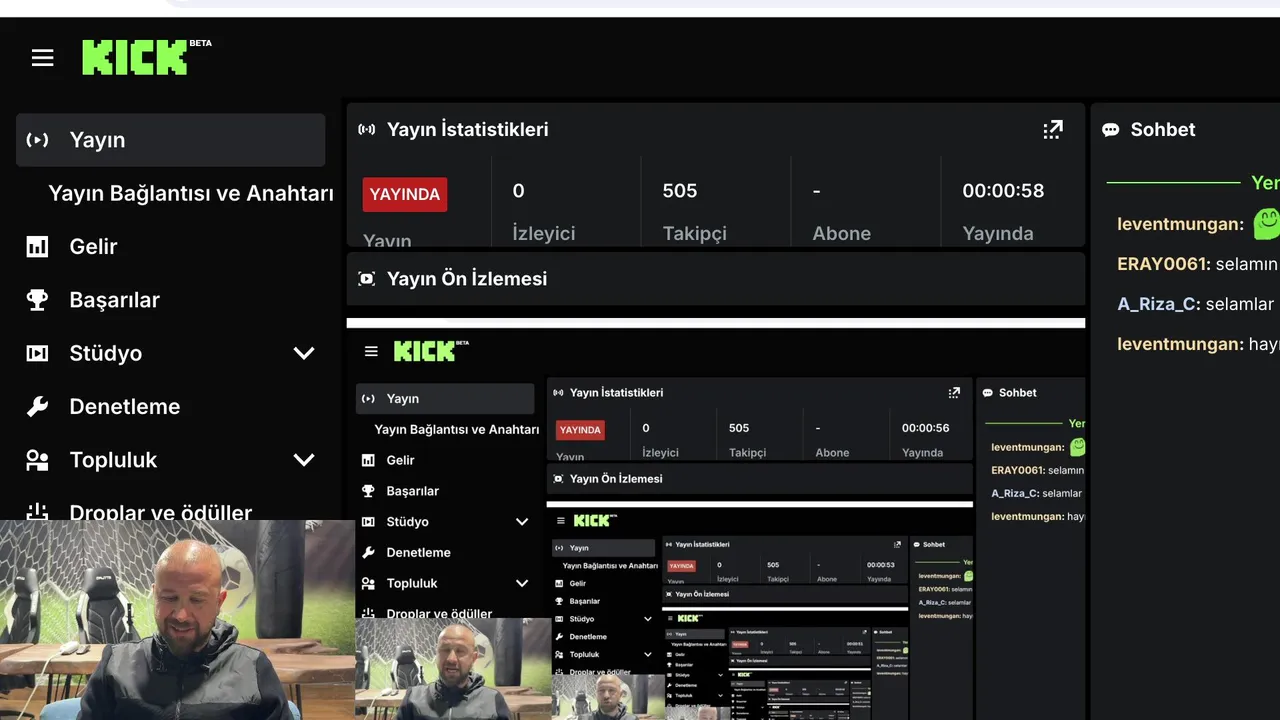
Task: Click the Yayın Ön İzlemesi heading
Action: click(467, 279)
